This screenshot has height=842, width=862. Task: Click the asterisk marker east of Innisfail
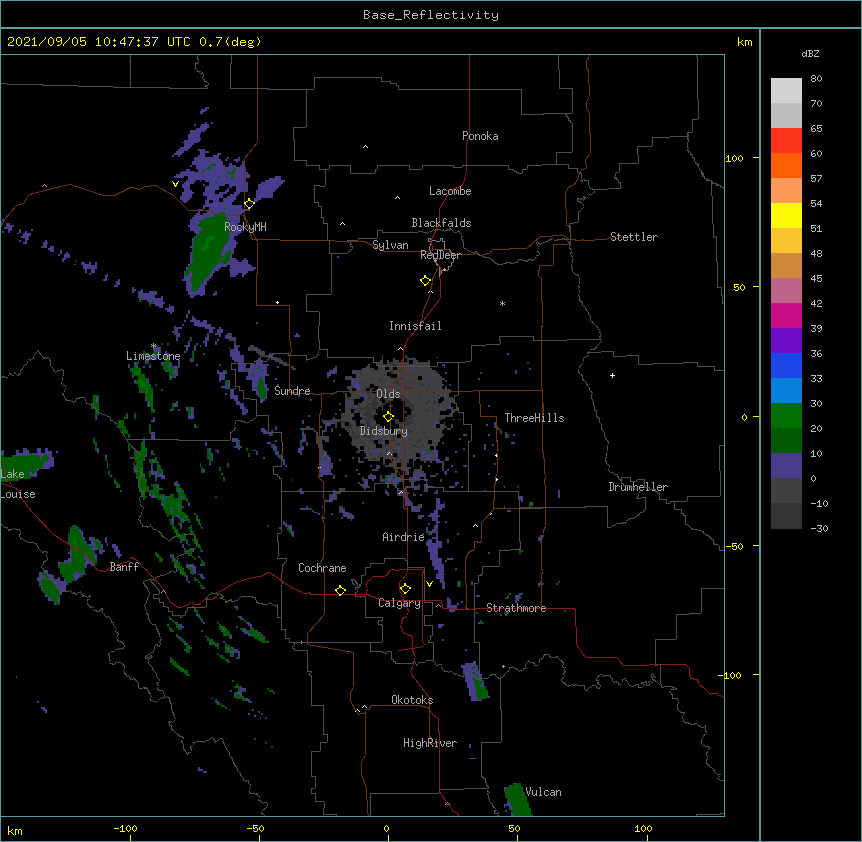pos(502,303)
